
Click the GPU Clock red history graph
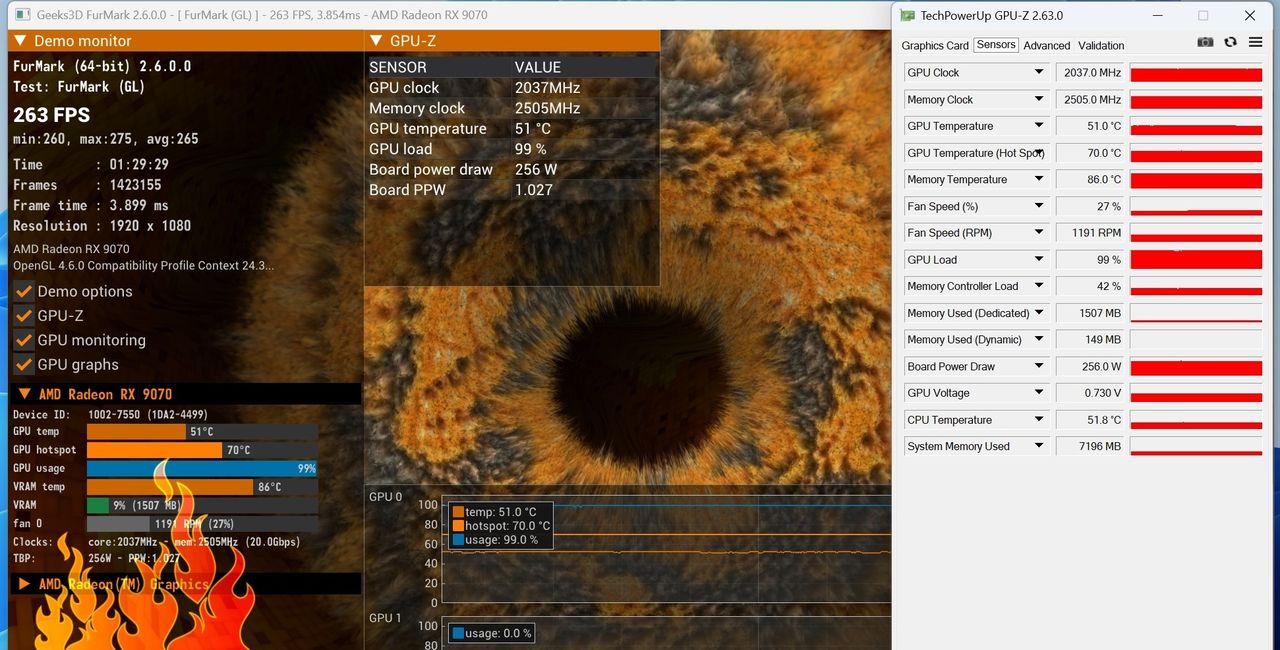tap(1196, 73)
